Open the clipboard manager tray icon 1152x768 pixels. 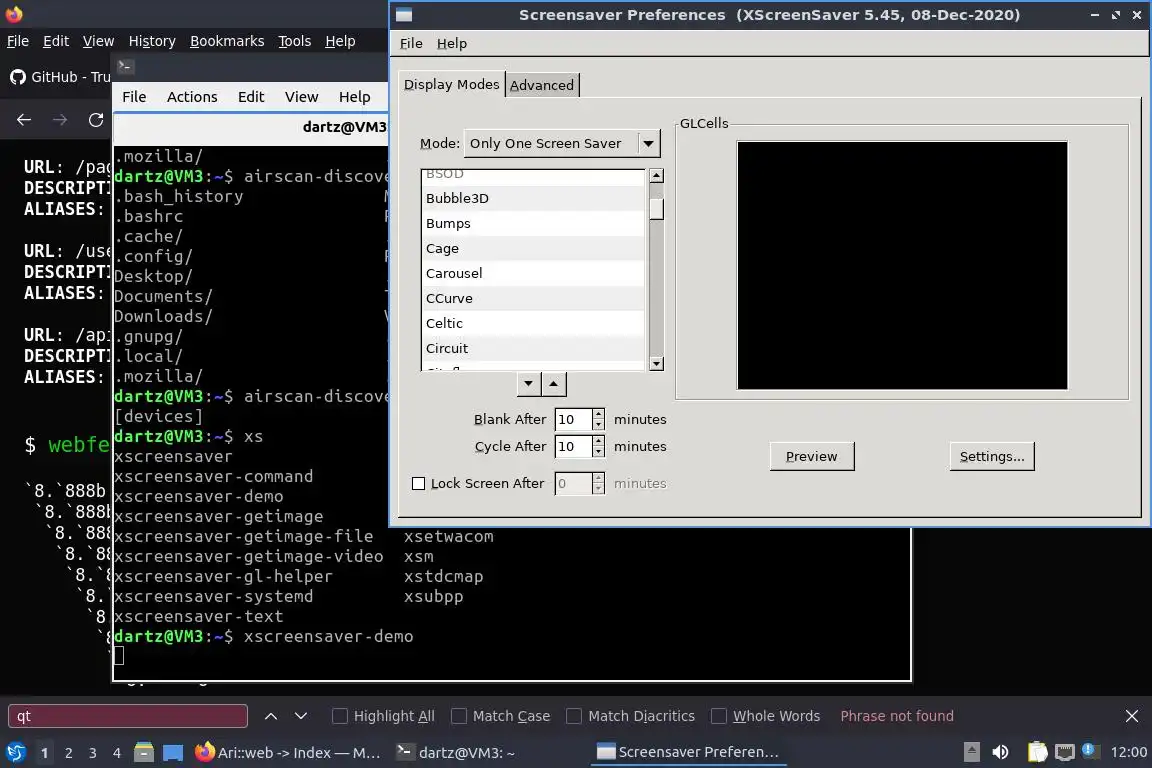1037,752
